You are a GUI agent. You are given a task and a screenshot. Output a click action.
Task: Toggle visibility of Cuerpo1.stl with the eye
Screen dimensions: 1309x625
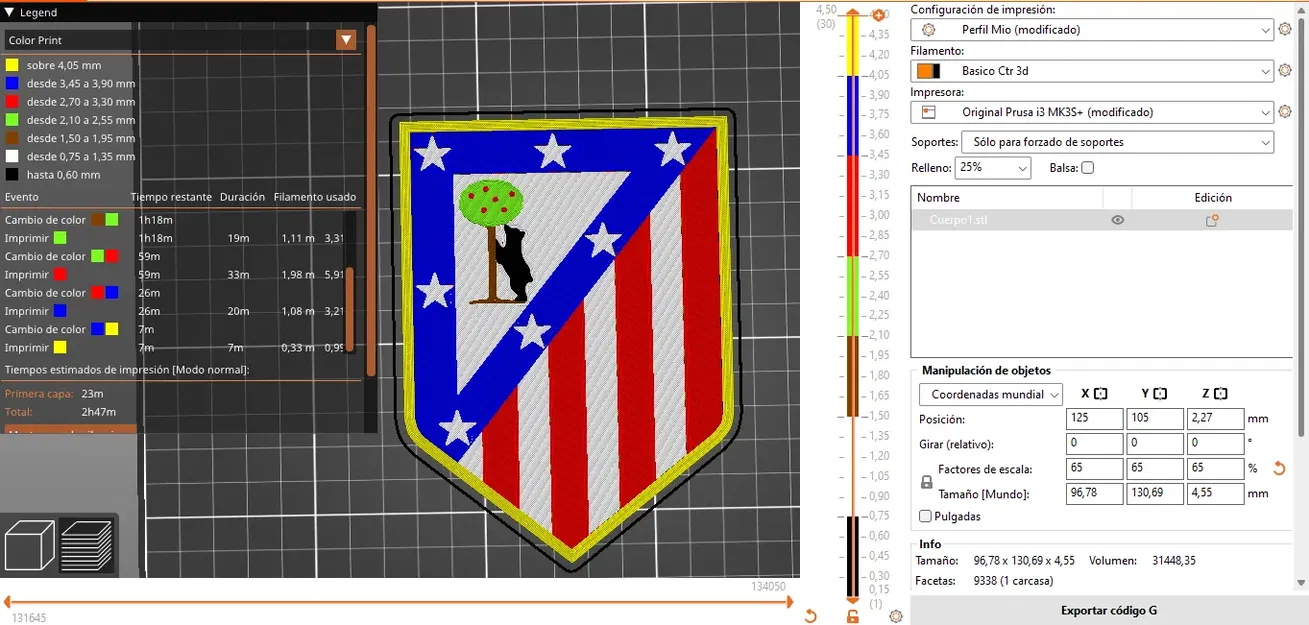tap(1117, 219)
